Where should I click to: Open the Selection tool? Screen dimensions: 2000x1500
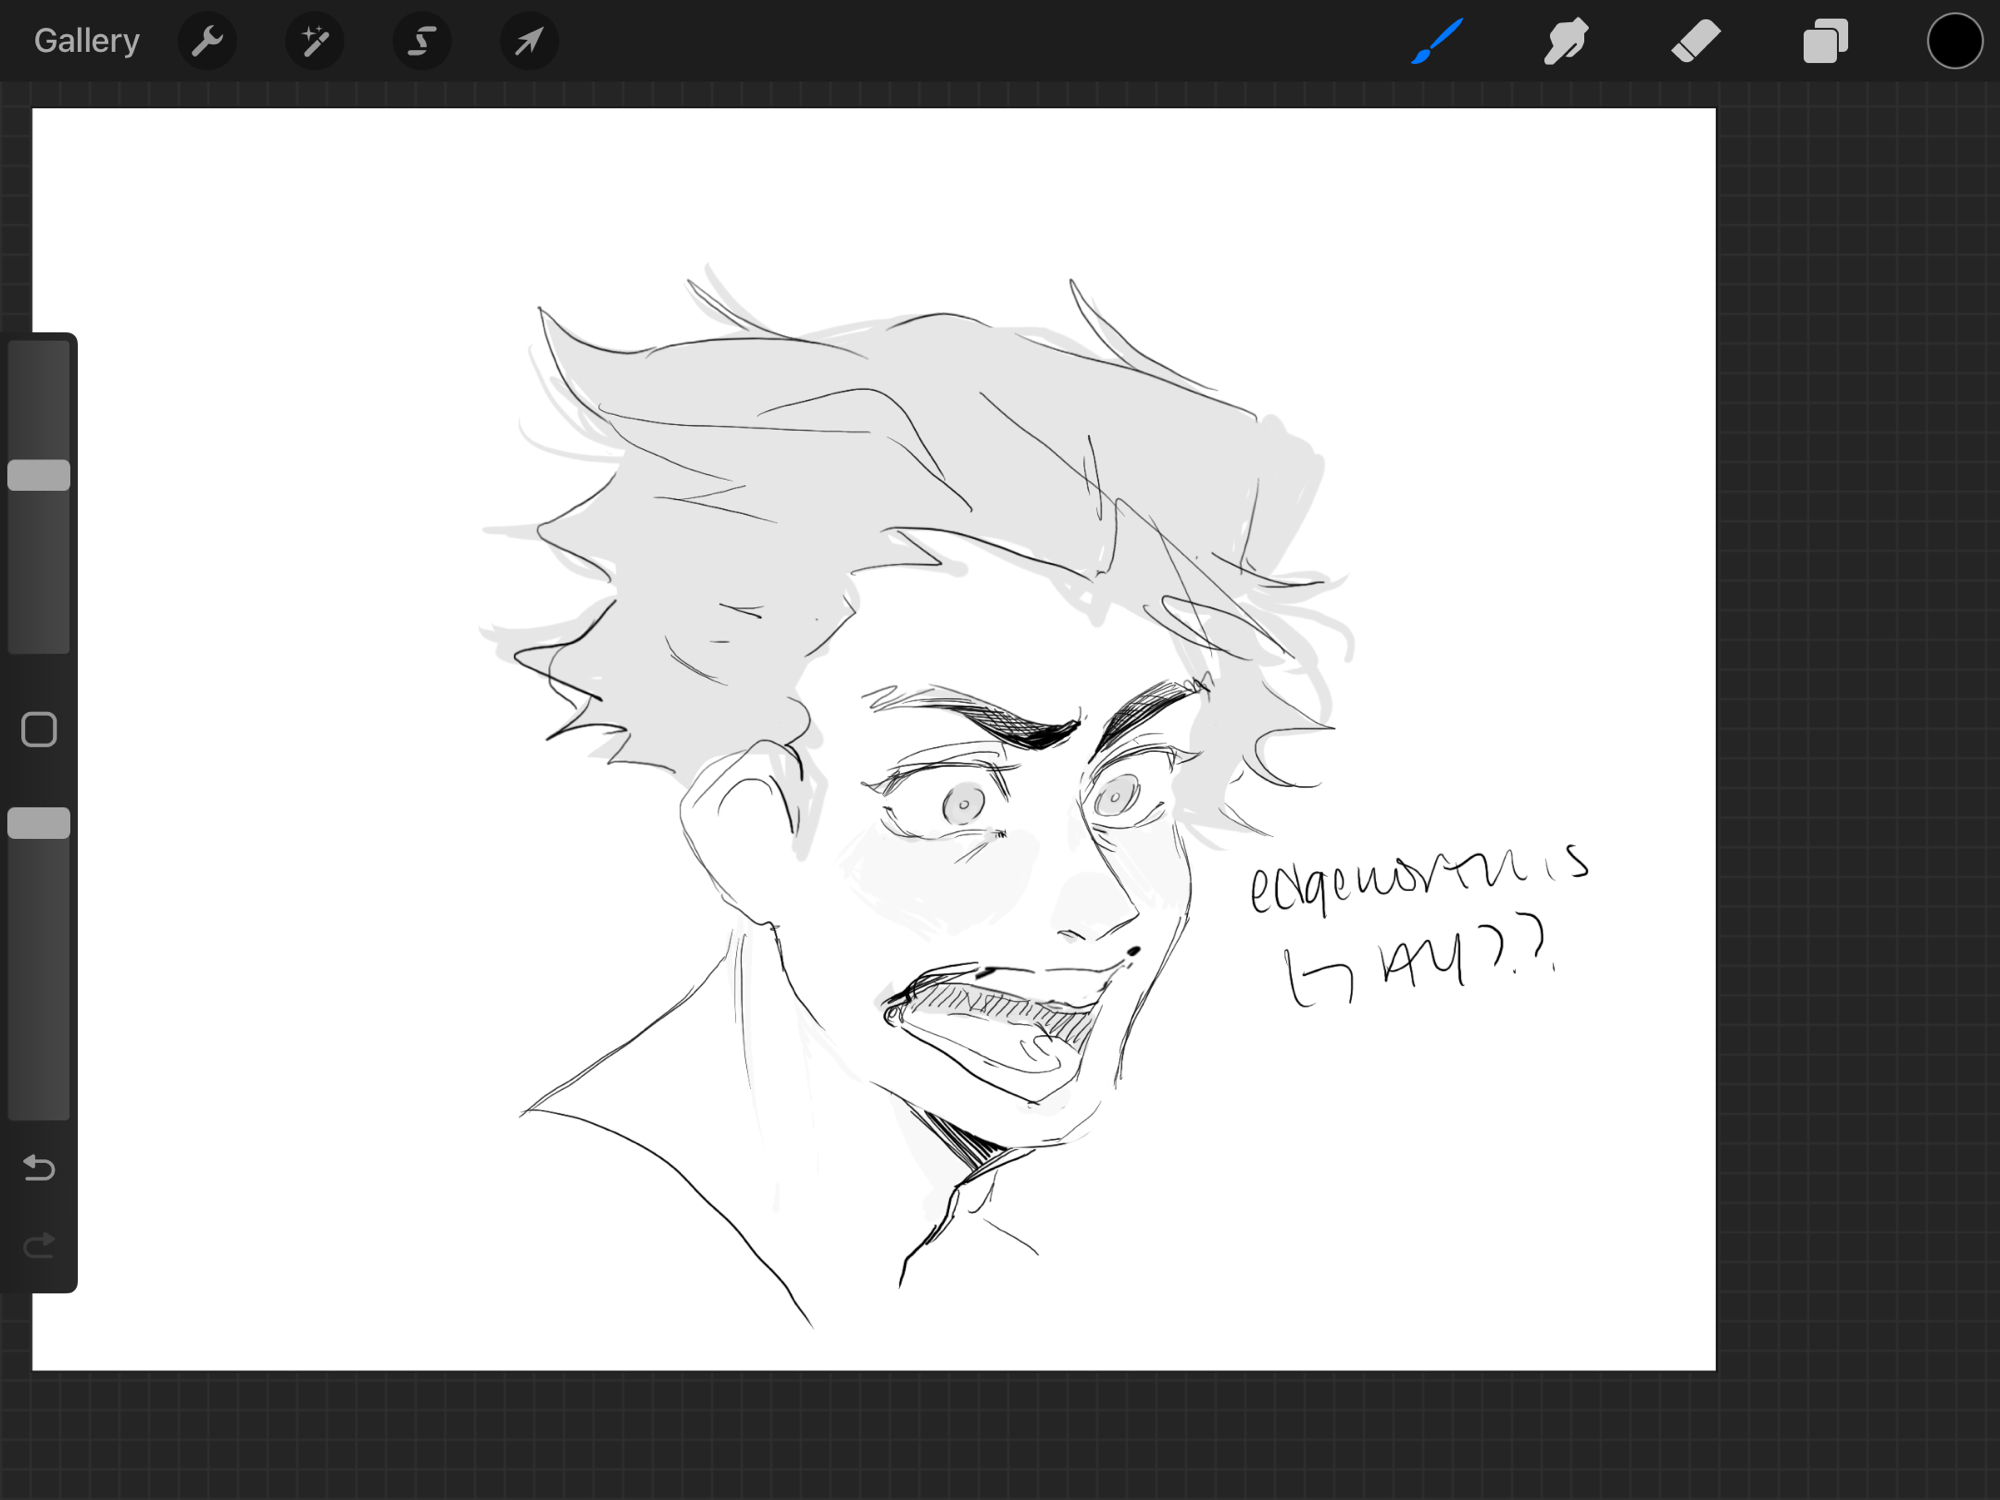tap(422, 41)
